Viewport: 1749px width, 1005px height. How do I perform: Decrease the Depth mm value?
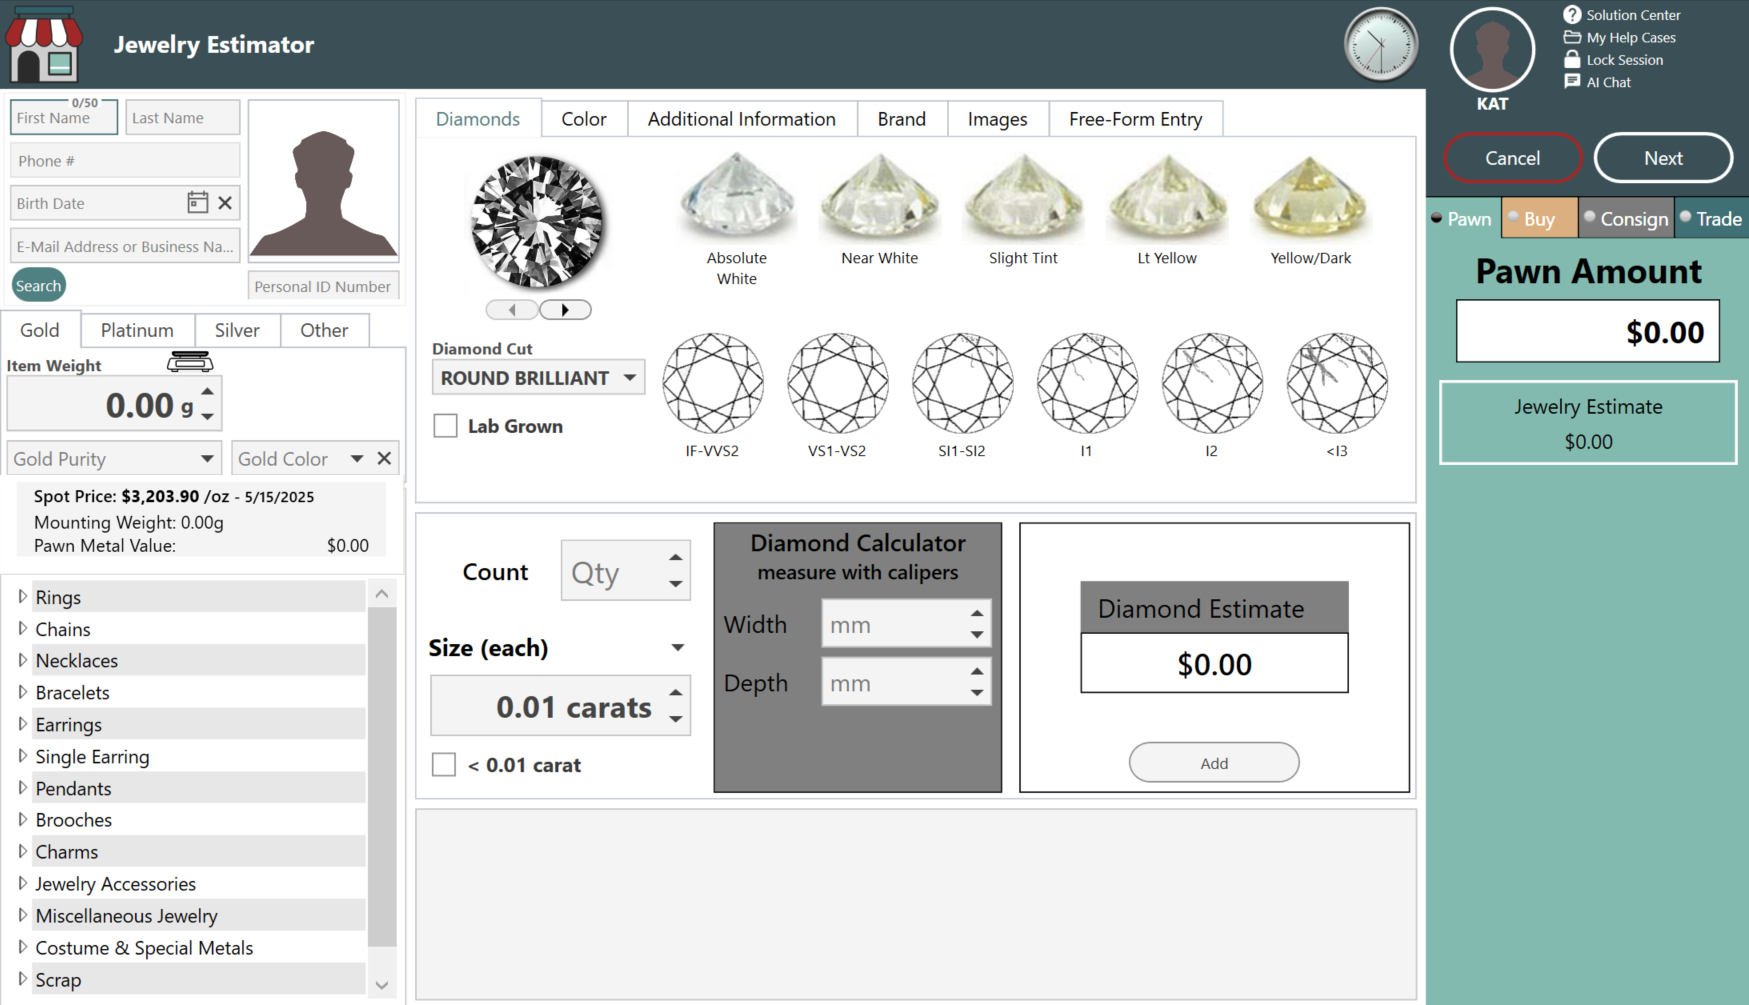click(977, 693)
